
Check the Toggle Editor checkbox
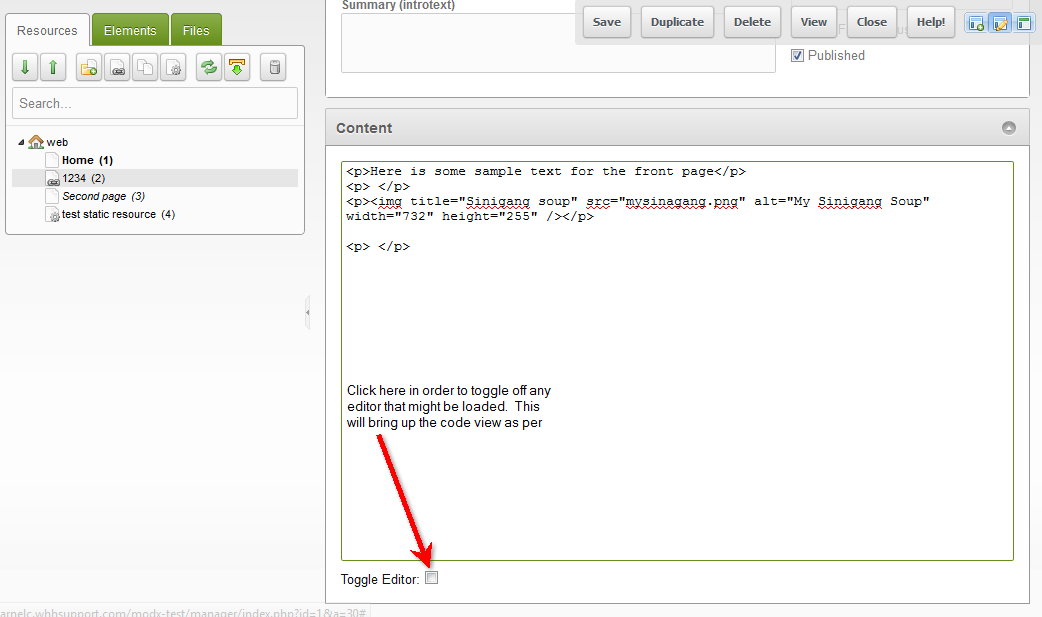[432, 578]
